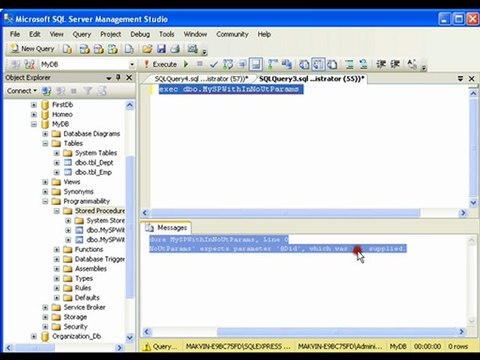Click the New Query button
This screenshot has width=480, height=360.
pyautogui.click(x=32, y=49)
